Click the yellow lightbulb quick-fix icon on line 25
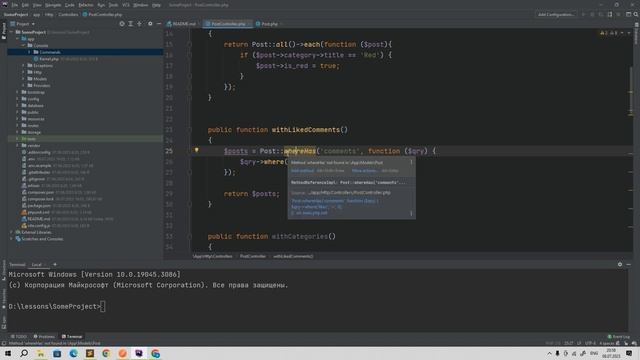The height and width of the screenshot is (360, 640). (x=196, y=150)
